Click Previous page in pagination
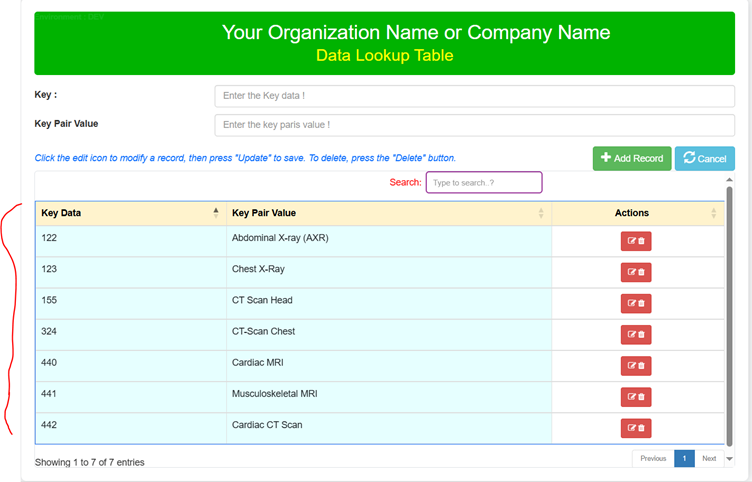 [x=653, y=458]
